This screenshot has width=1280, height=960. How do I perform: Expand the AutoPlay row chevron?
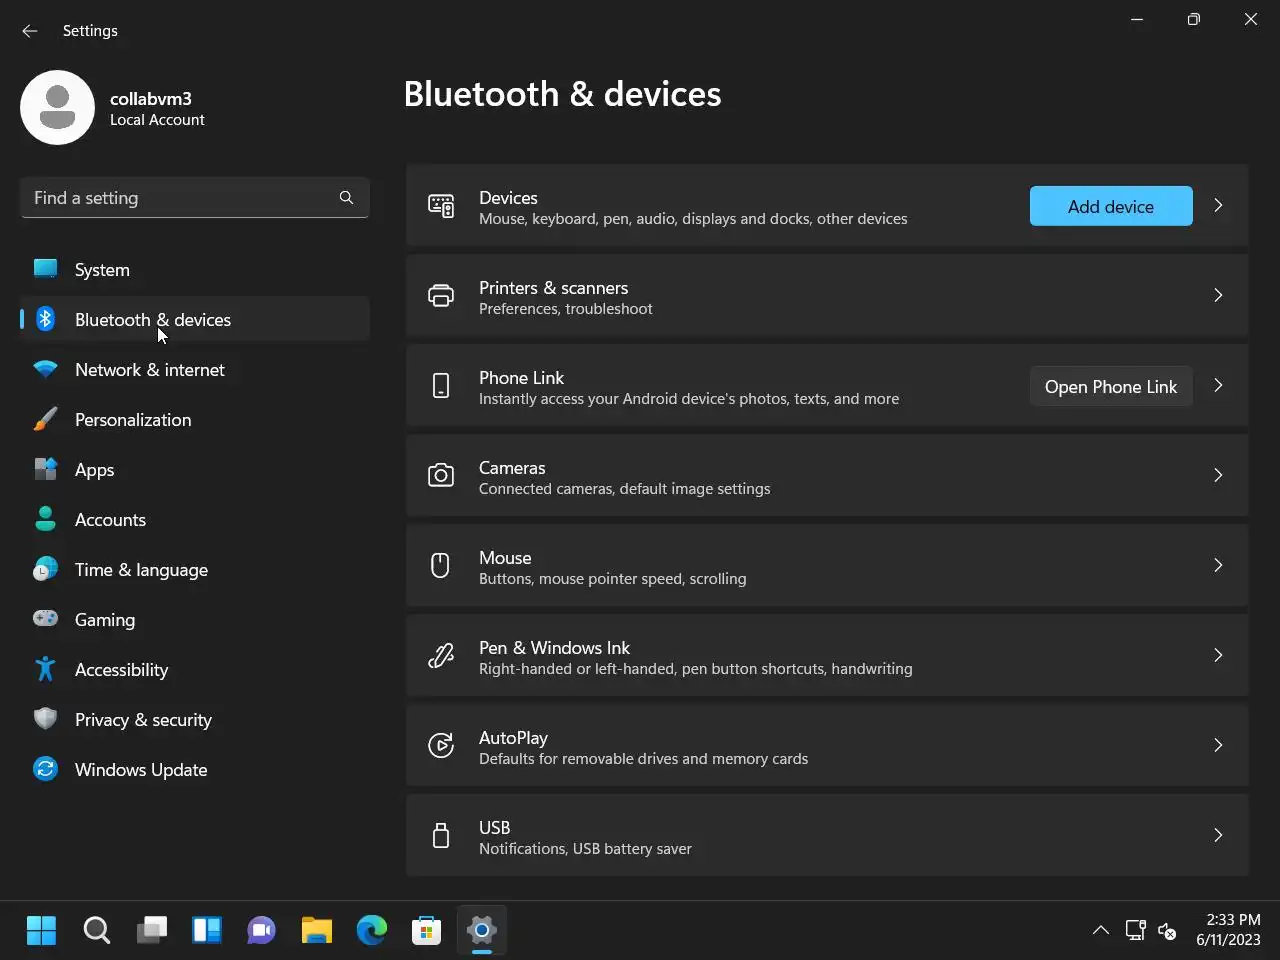tap(1218, 745)
